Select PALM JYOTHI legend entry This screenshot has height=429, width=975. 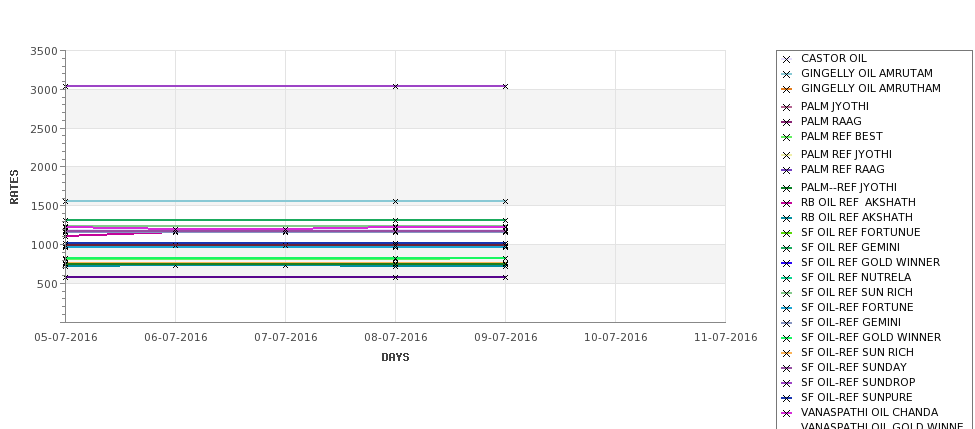coord(834,106)
